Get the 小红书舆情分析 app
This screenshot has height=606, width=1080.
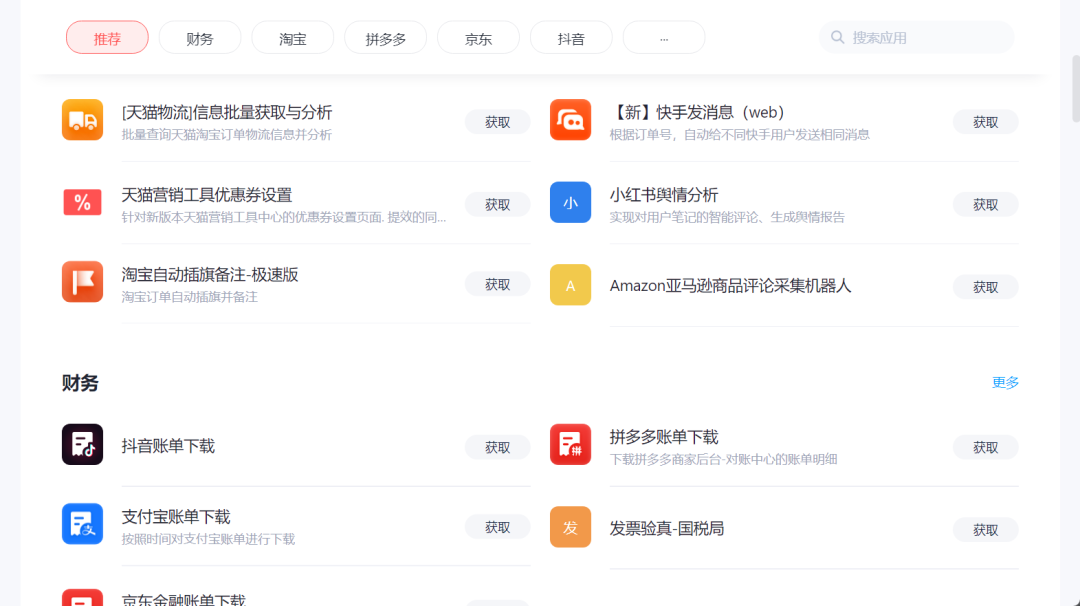(x=986, y=205)
